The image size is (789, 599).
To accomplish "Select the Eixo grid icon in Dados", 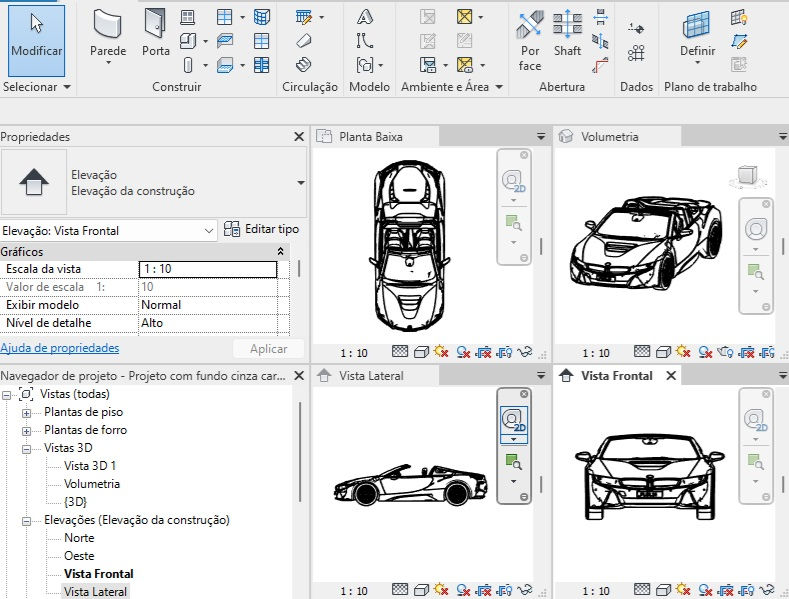I will tap(636, 53).
